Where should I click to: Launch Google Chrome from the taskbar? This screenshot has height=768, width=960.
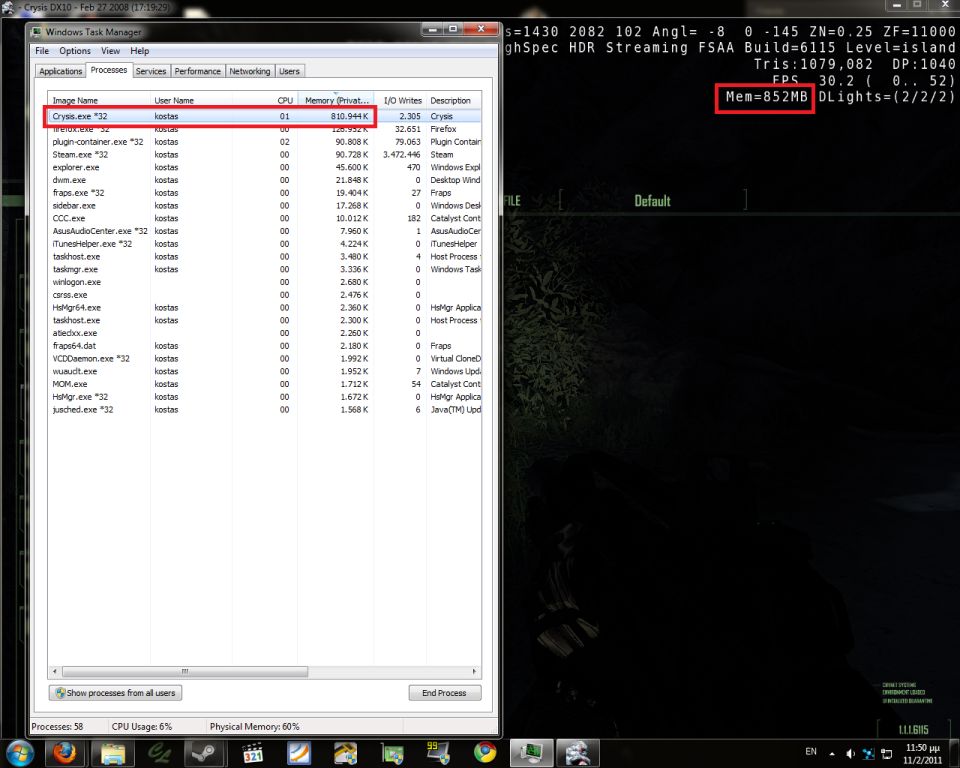(x=485, y=753)
